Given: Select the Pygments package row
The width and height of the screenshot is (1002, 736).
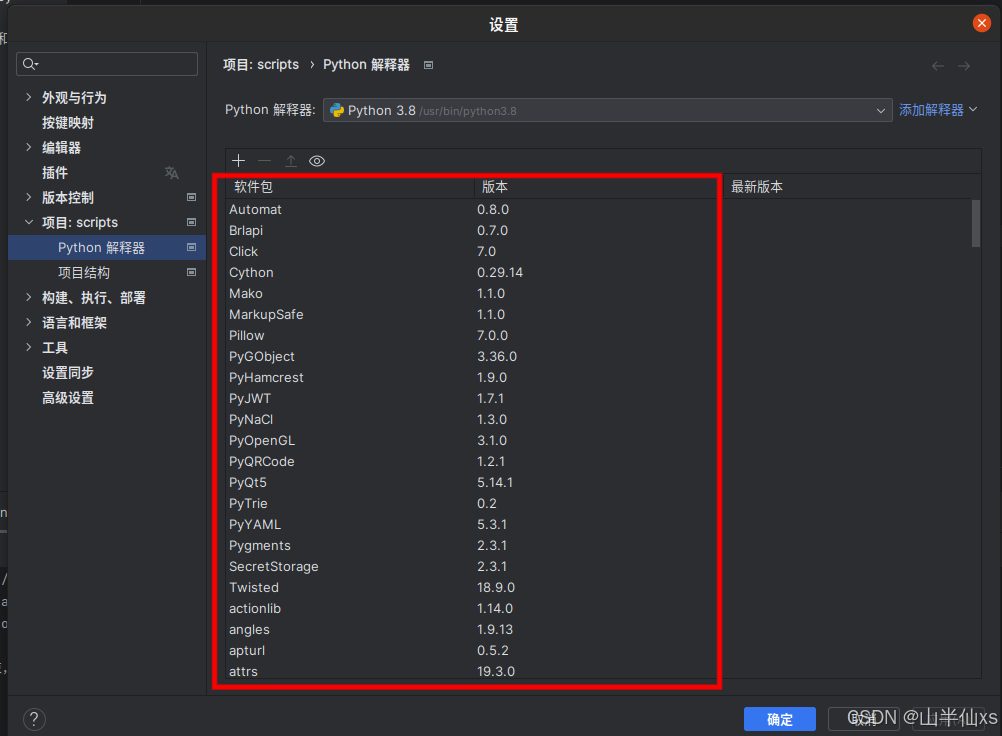Looking at the screenshot, I should (x=599, y=546).
